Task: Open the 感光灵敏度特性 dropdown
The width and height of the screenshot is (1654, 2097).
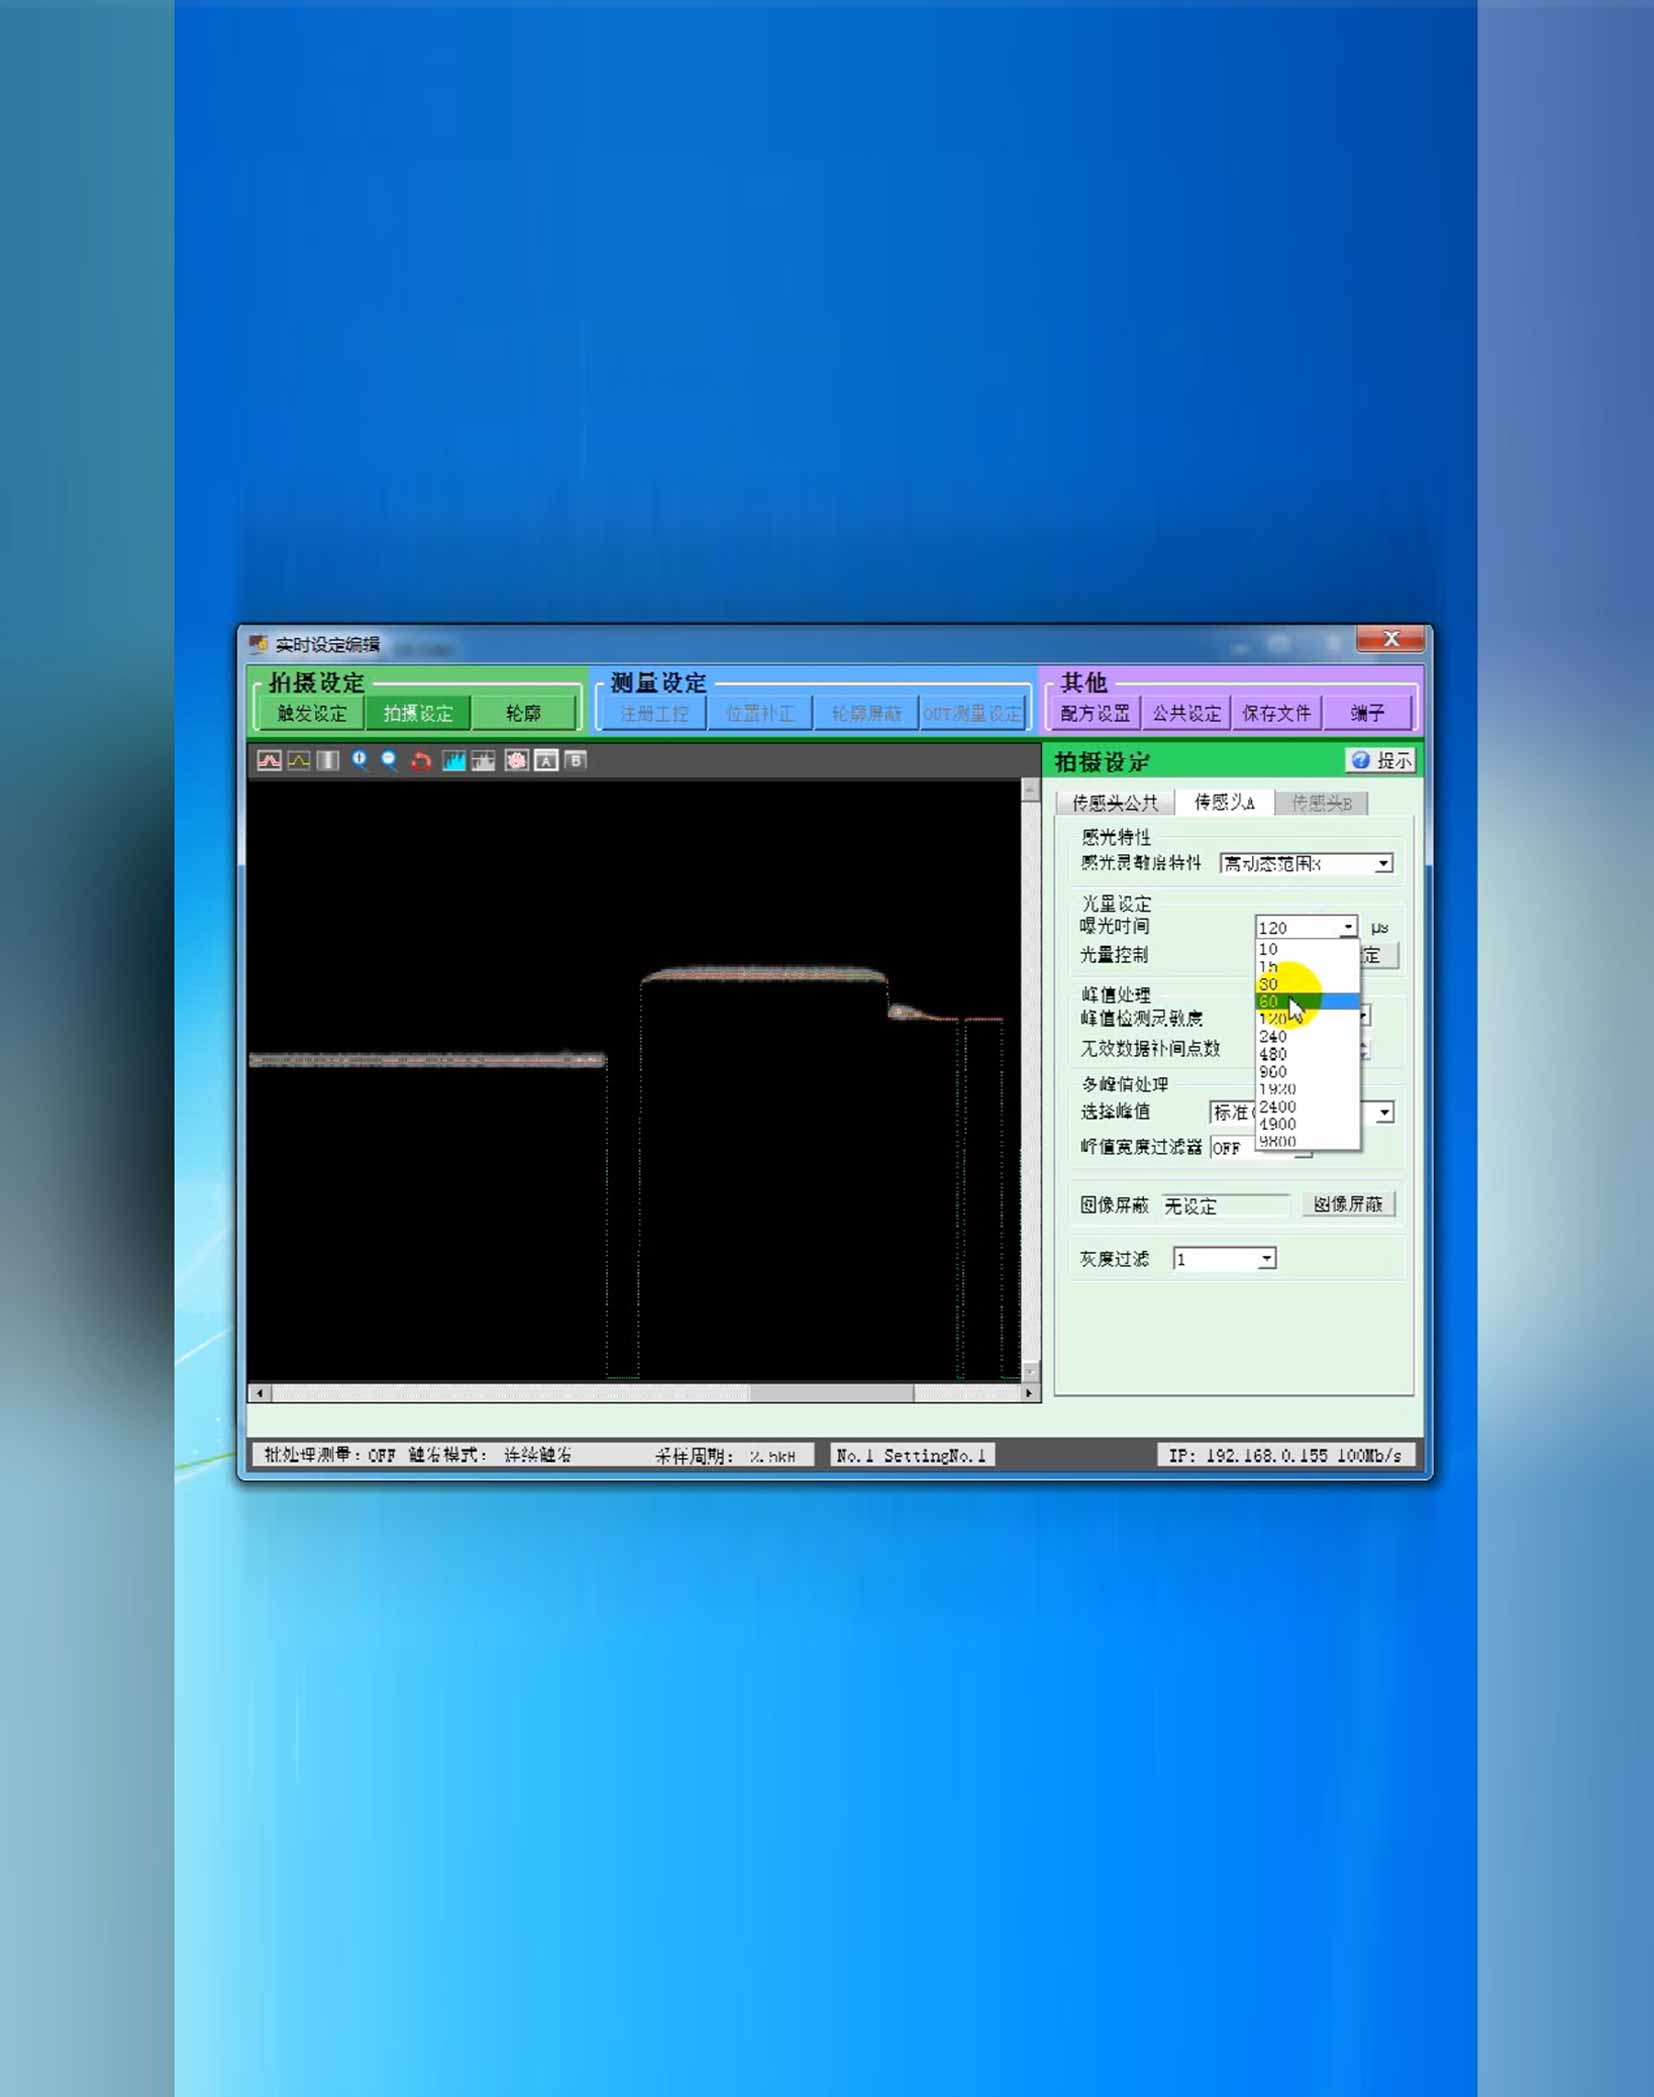Action: coord(1383,864)
